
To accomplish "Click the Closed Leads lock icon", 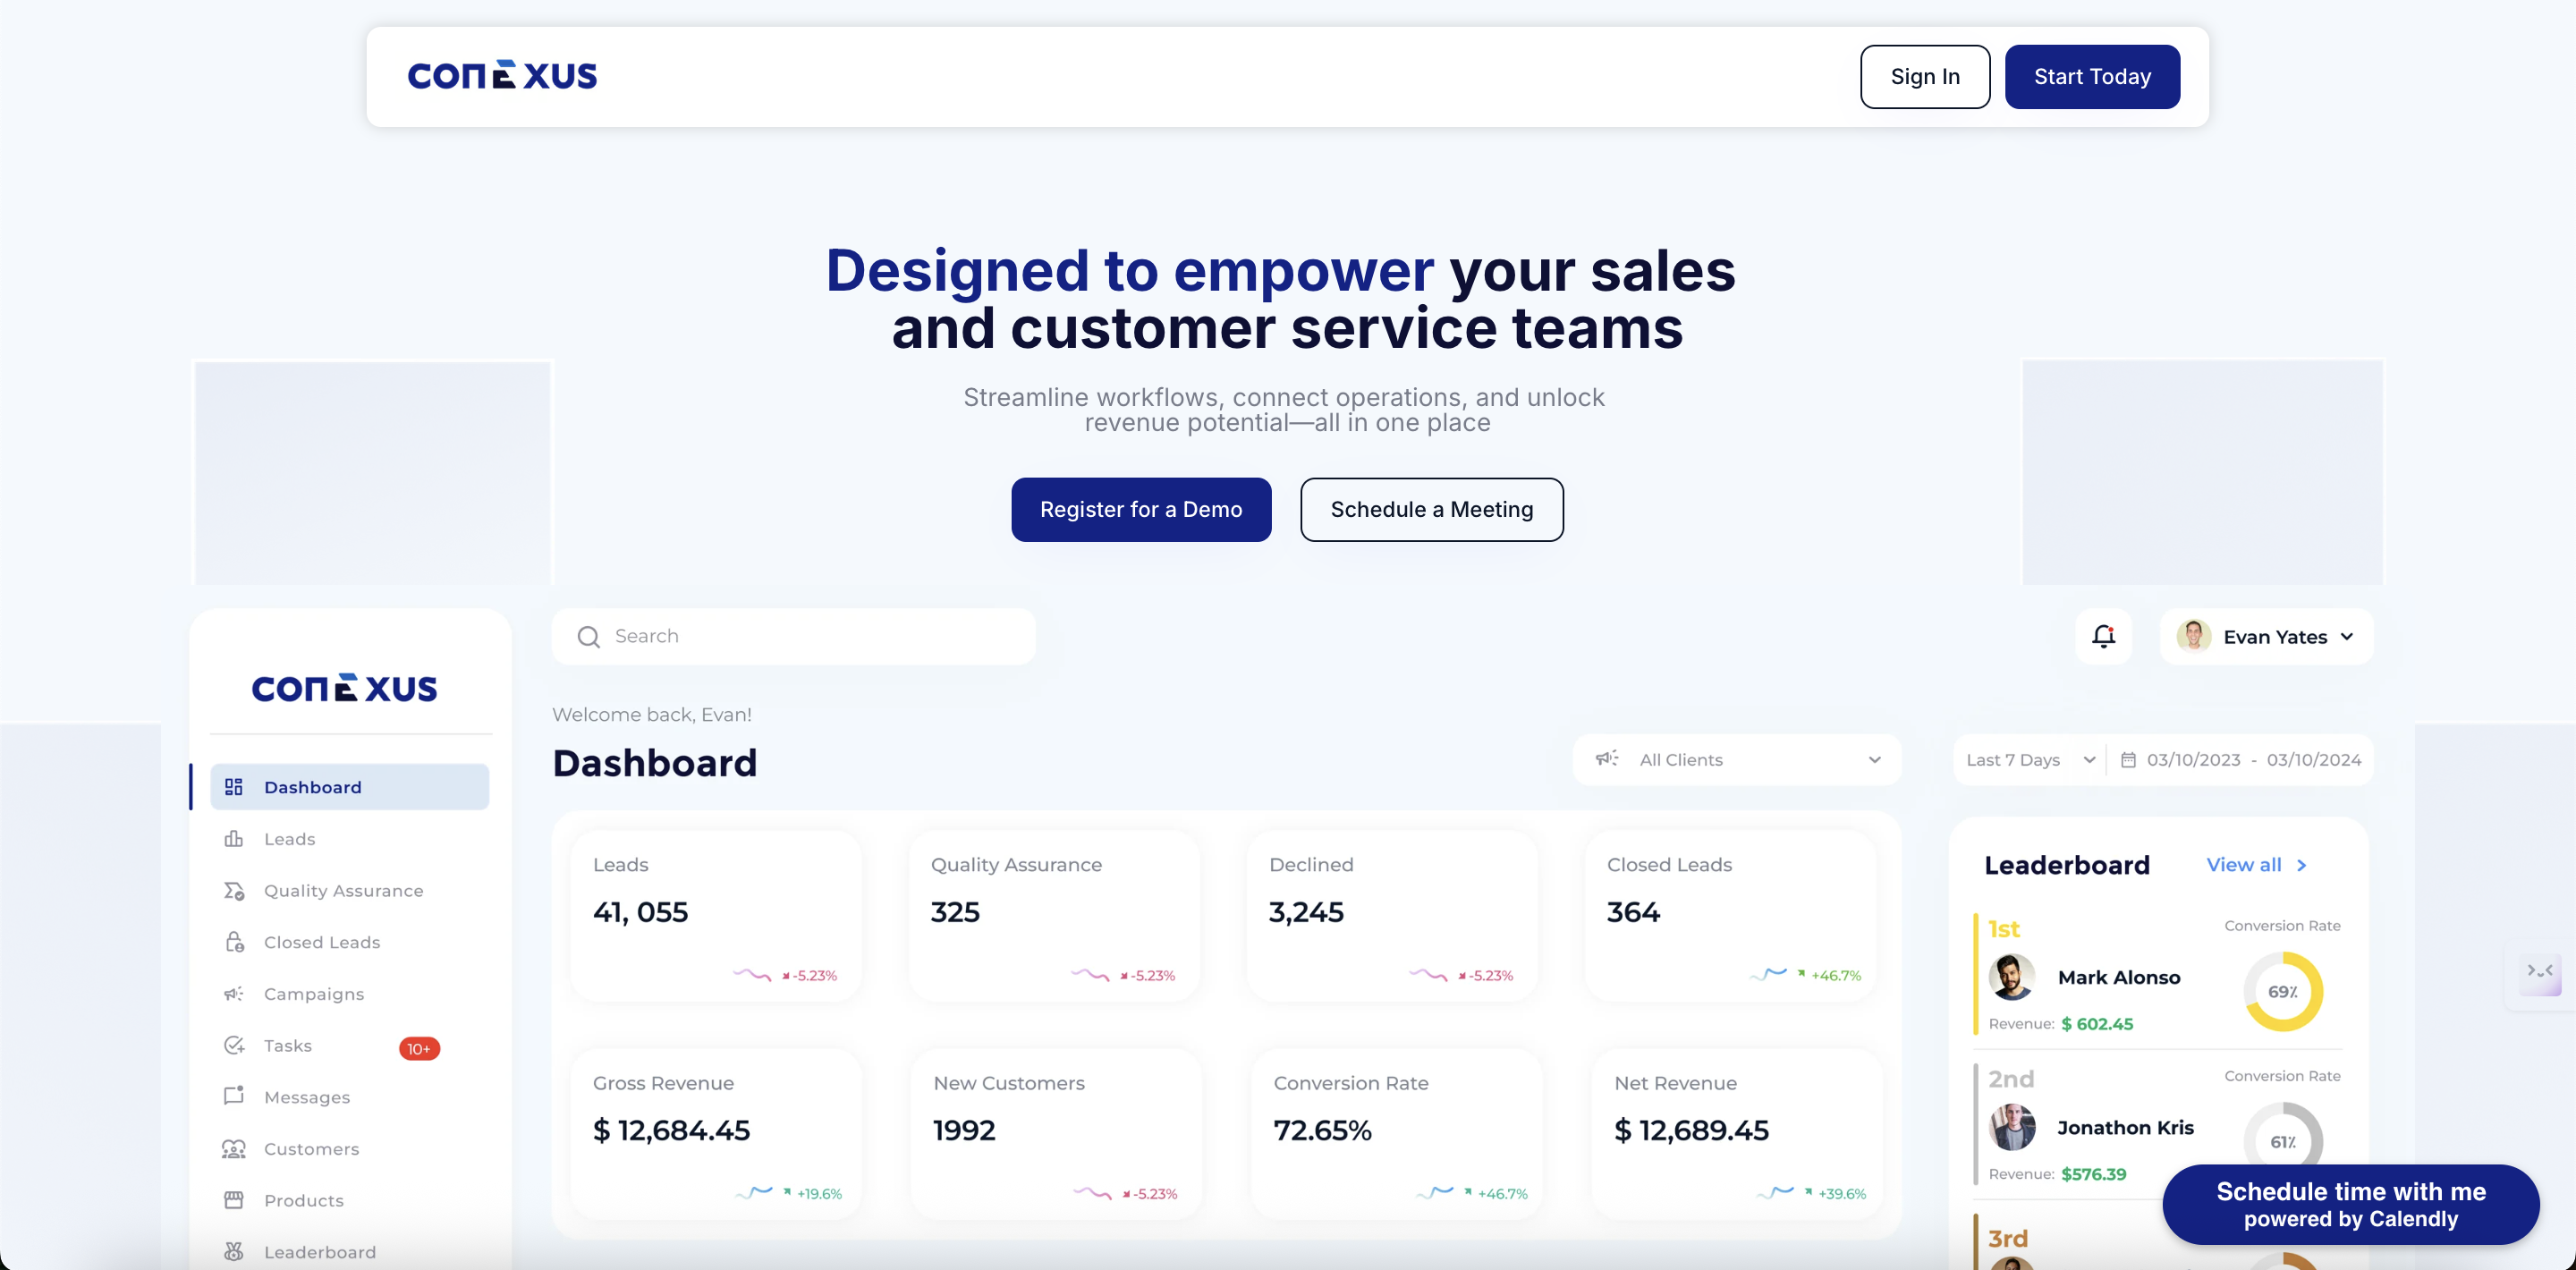I will click(234, 942).
